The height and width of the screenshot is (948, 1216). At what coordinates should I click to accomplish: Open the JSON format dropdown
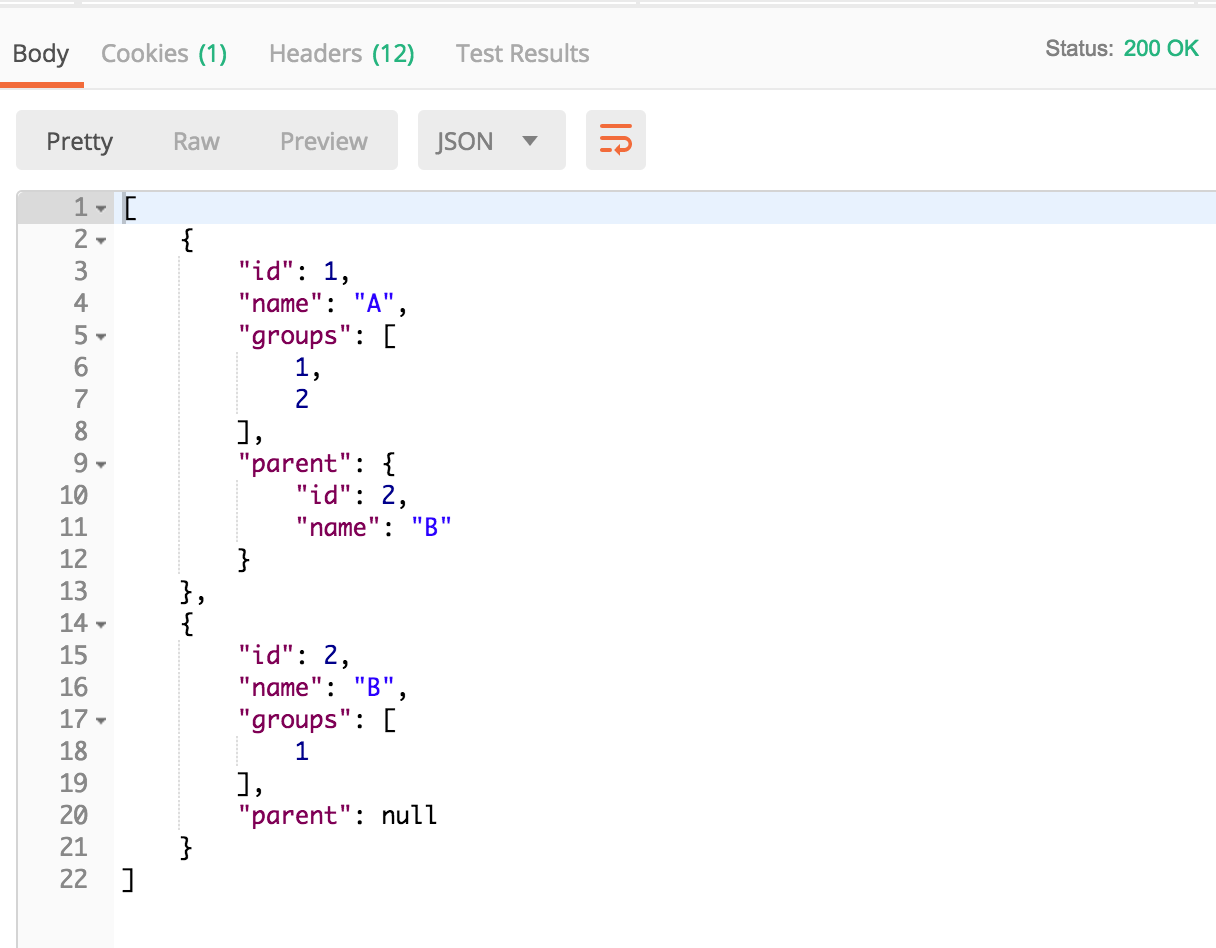(491, 141)
